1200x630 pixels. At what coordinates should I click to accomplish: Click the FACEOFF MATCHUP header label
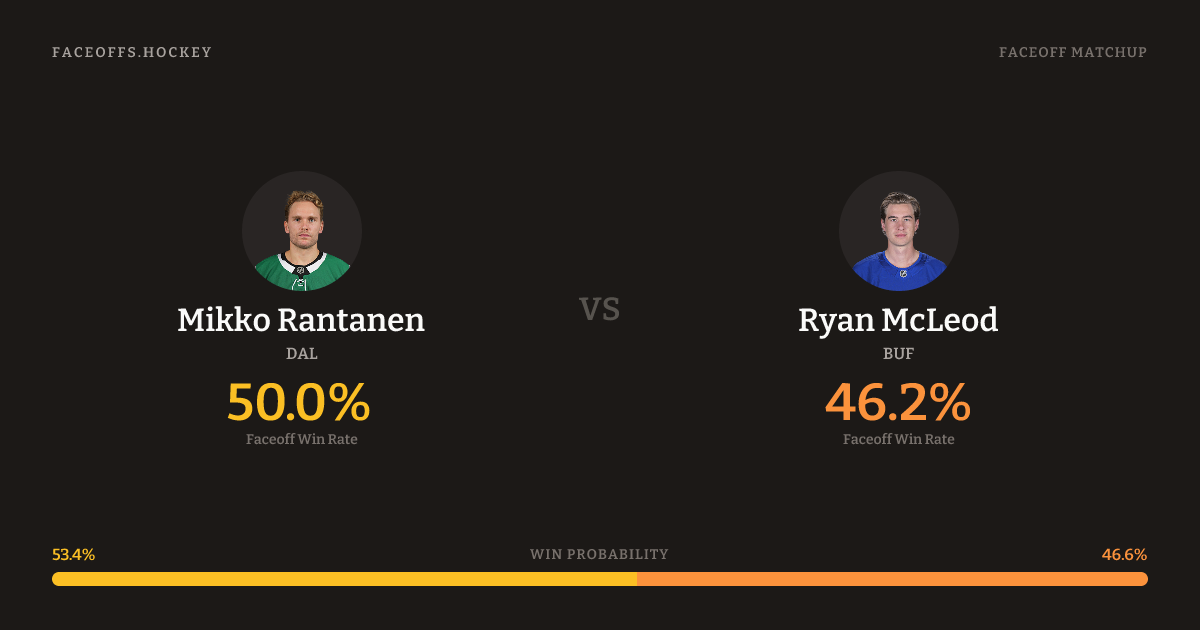click(1072, 52)
